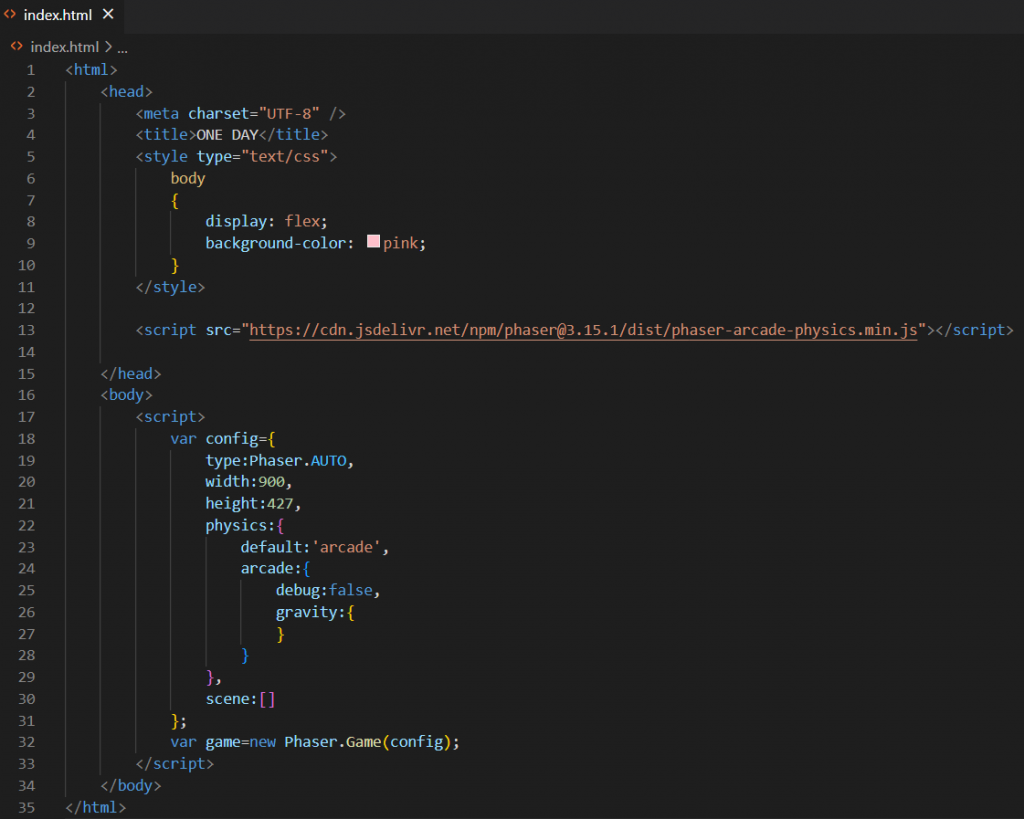Click the CSS body selector
1024x819 pixels.
188,178
